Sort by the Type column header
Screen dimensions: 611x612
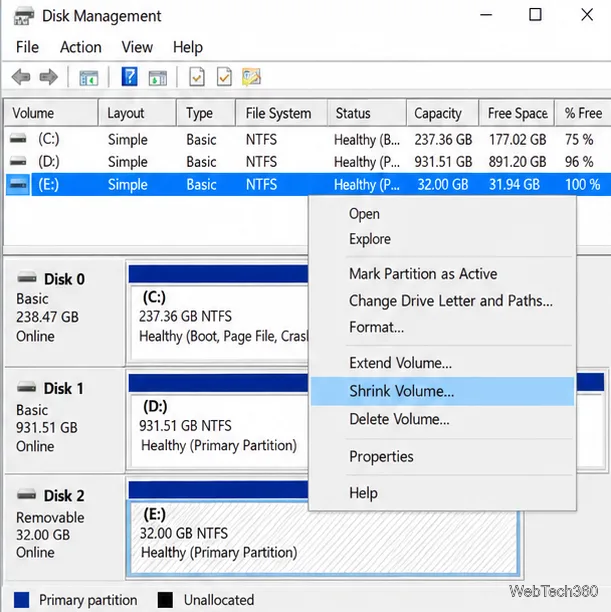pos(206,113)
